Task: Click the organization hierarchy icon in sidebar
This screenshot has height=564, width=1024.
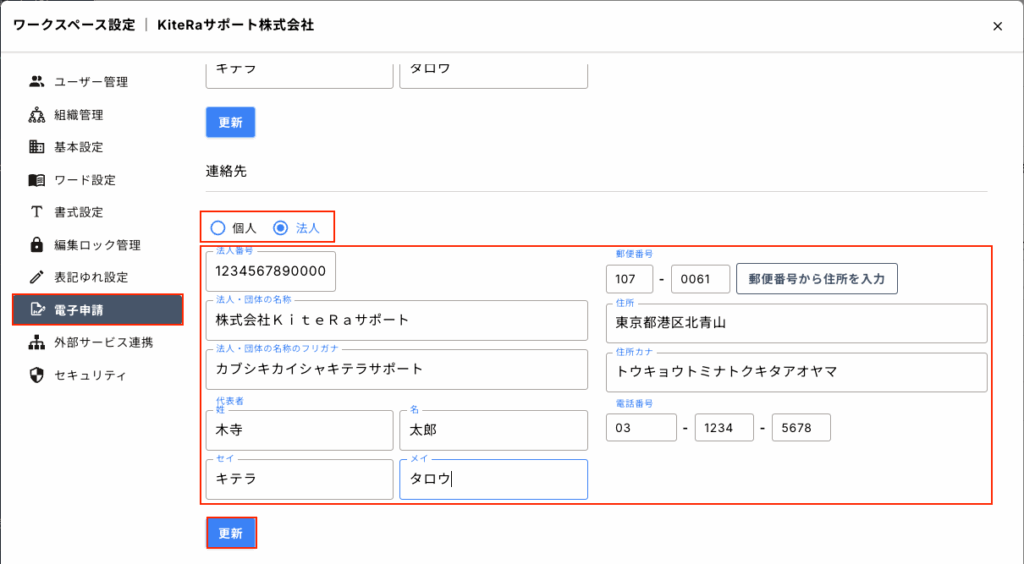Action: click(x=37, y=115)
